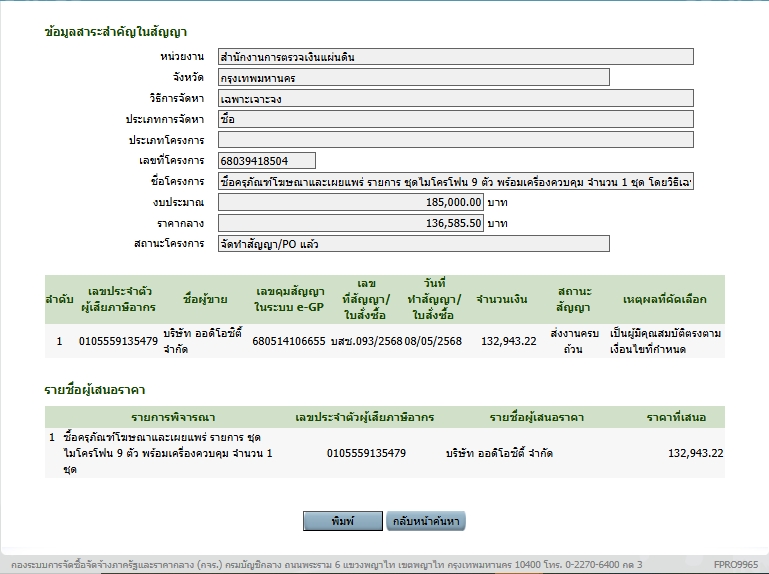The image size is (769, 574).
Task: Click contract date 08/05/2568
Action: 433,341
